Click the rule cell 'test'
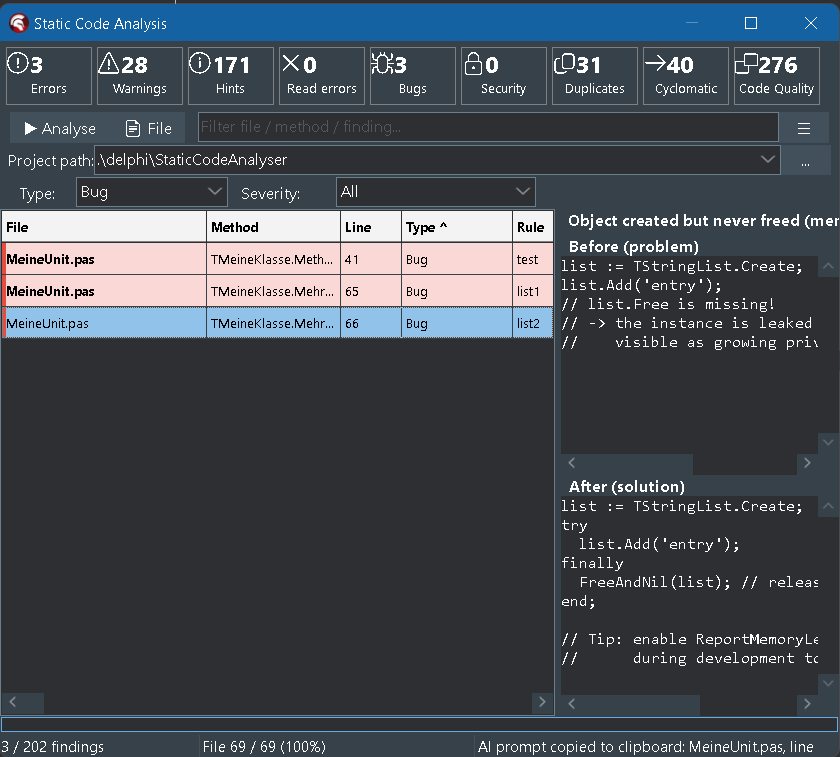 pos(533,259)
